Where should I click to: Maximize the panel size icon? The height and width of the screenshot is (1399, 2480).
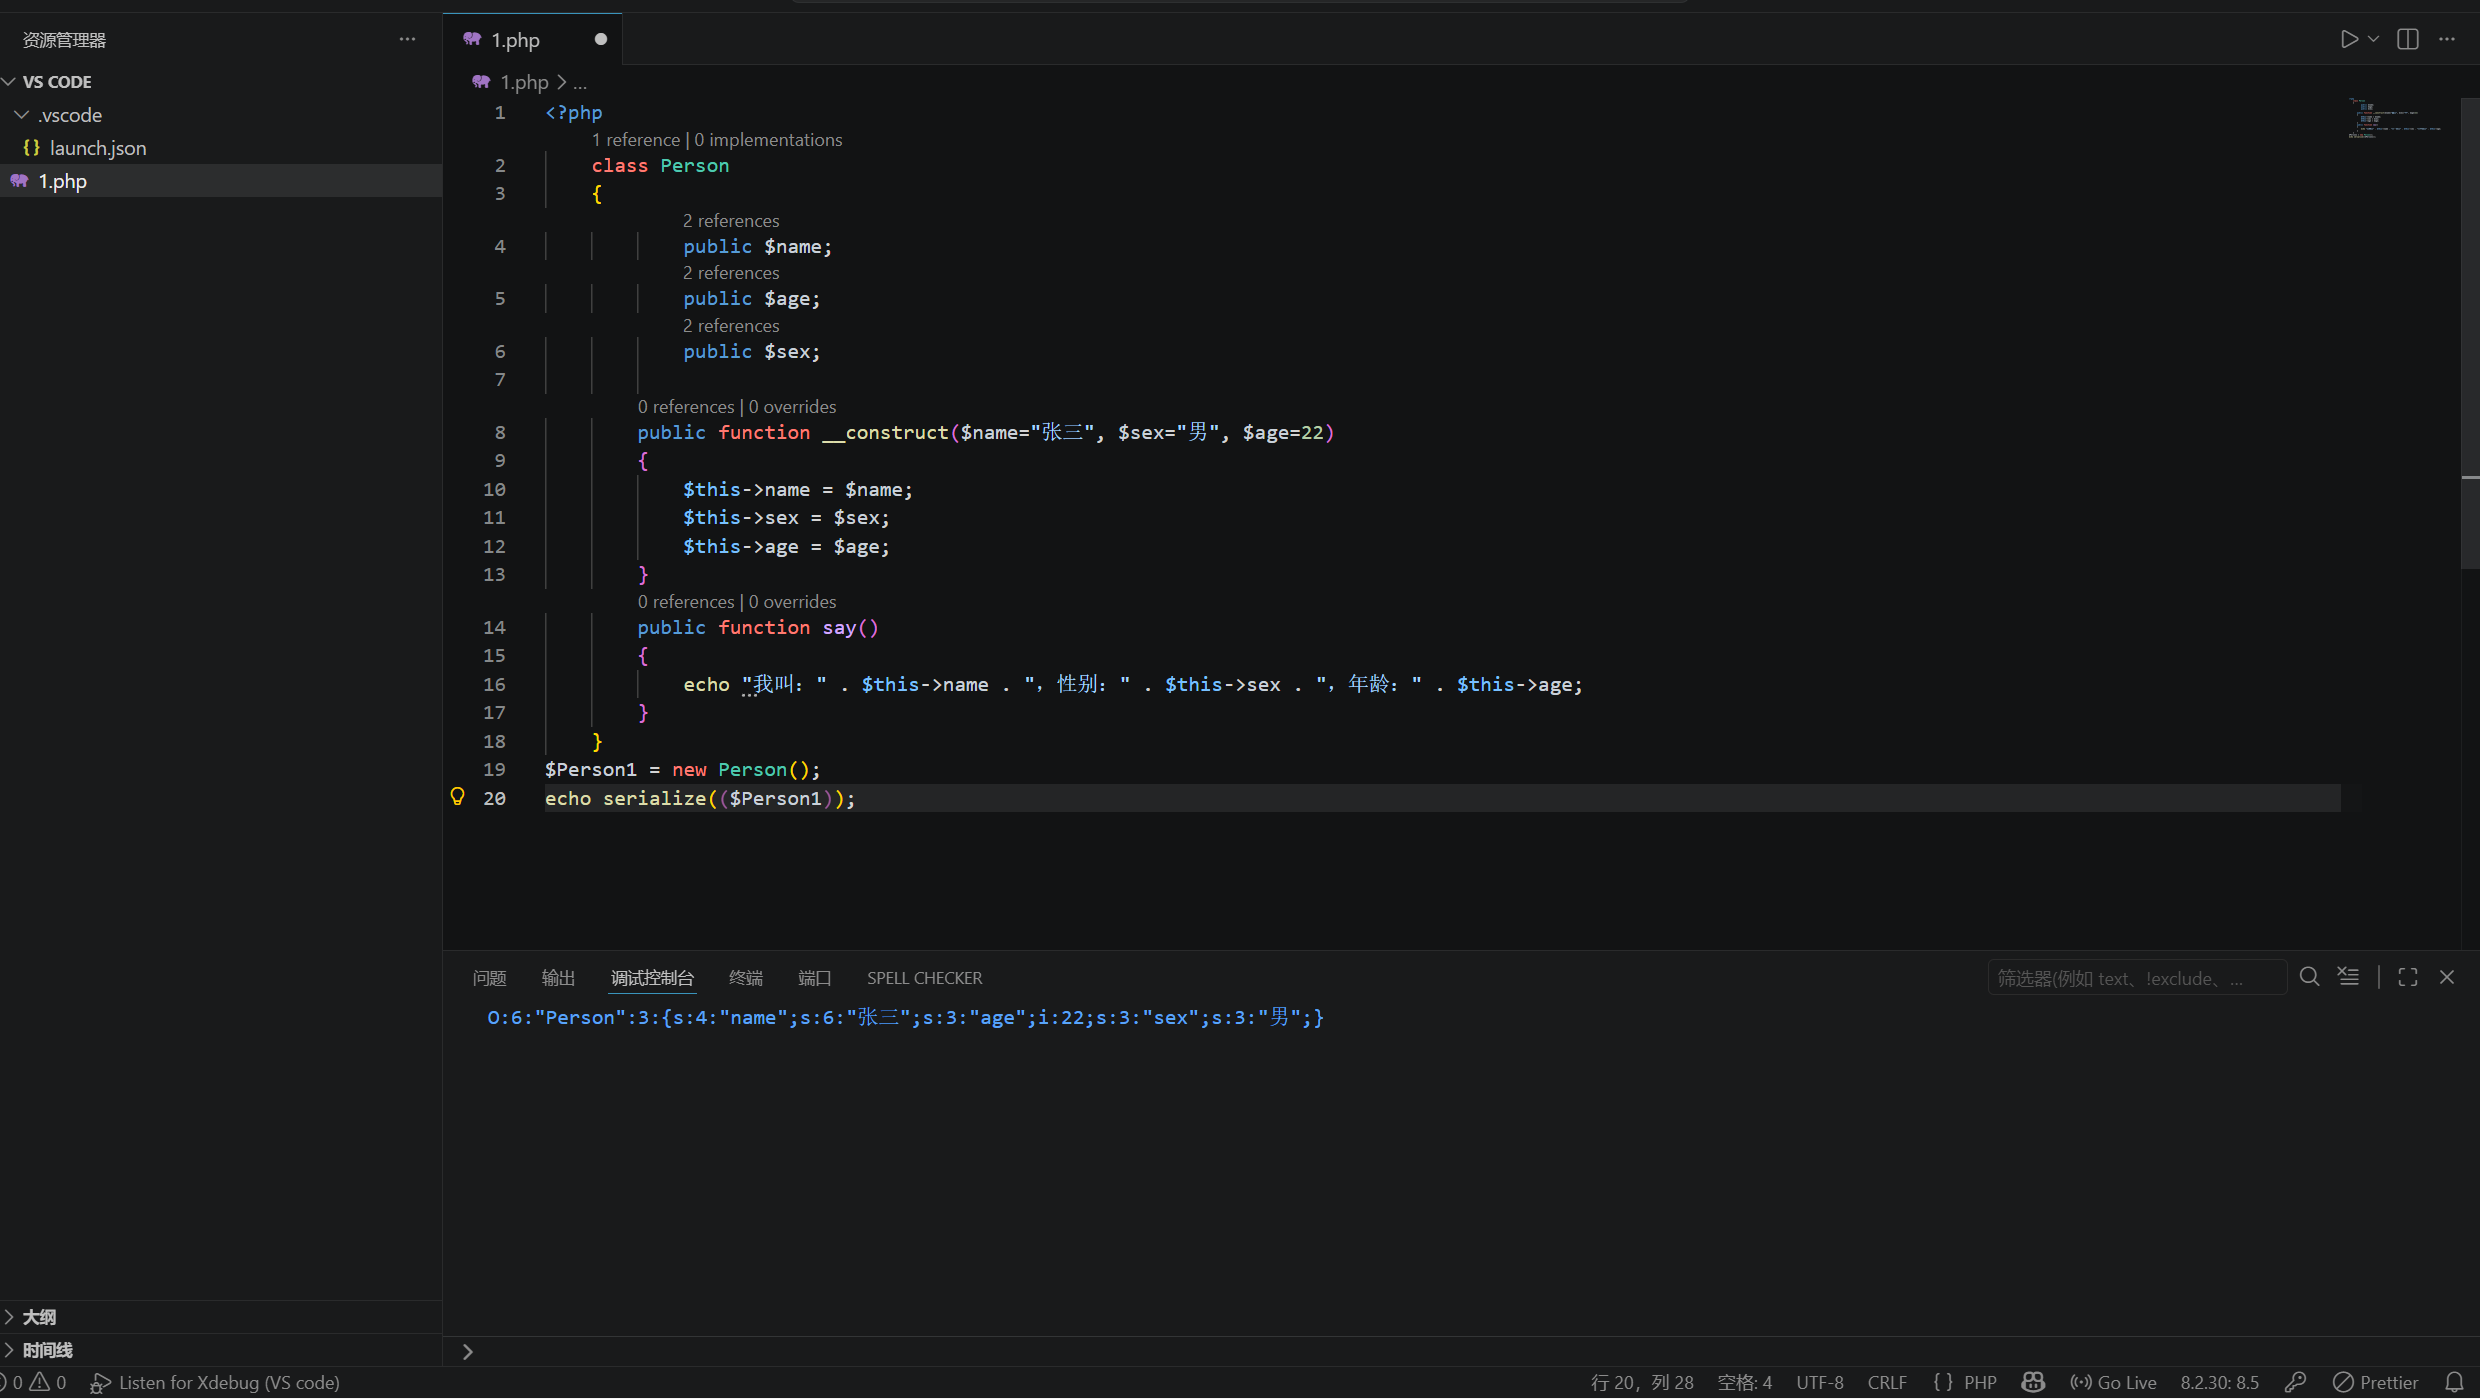click(x=2408, y=977)
